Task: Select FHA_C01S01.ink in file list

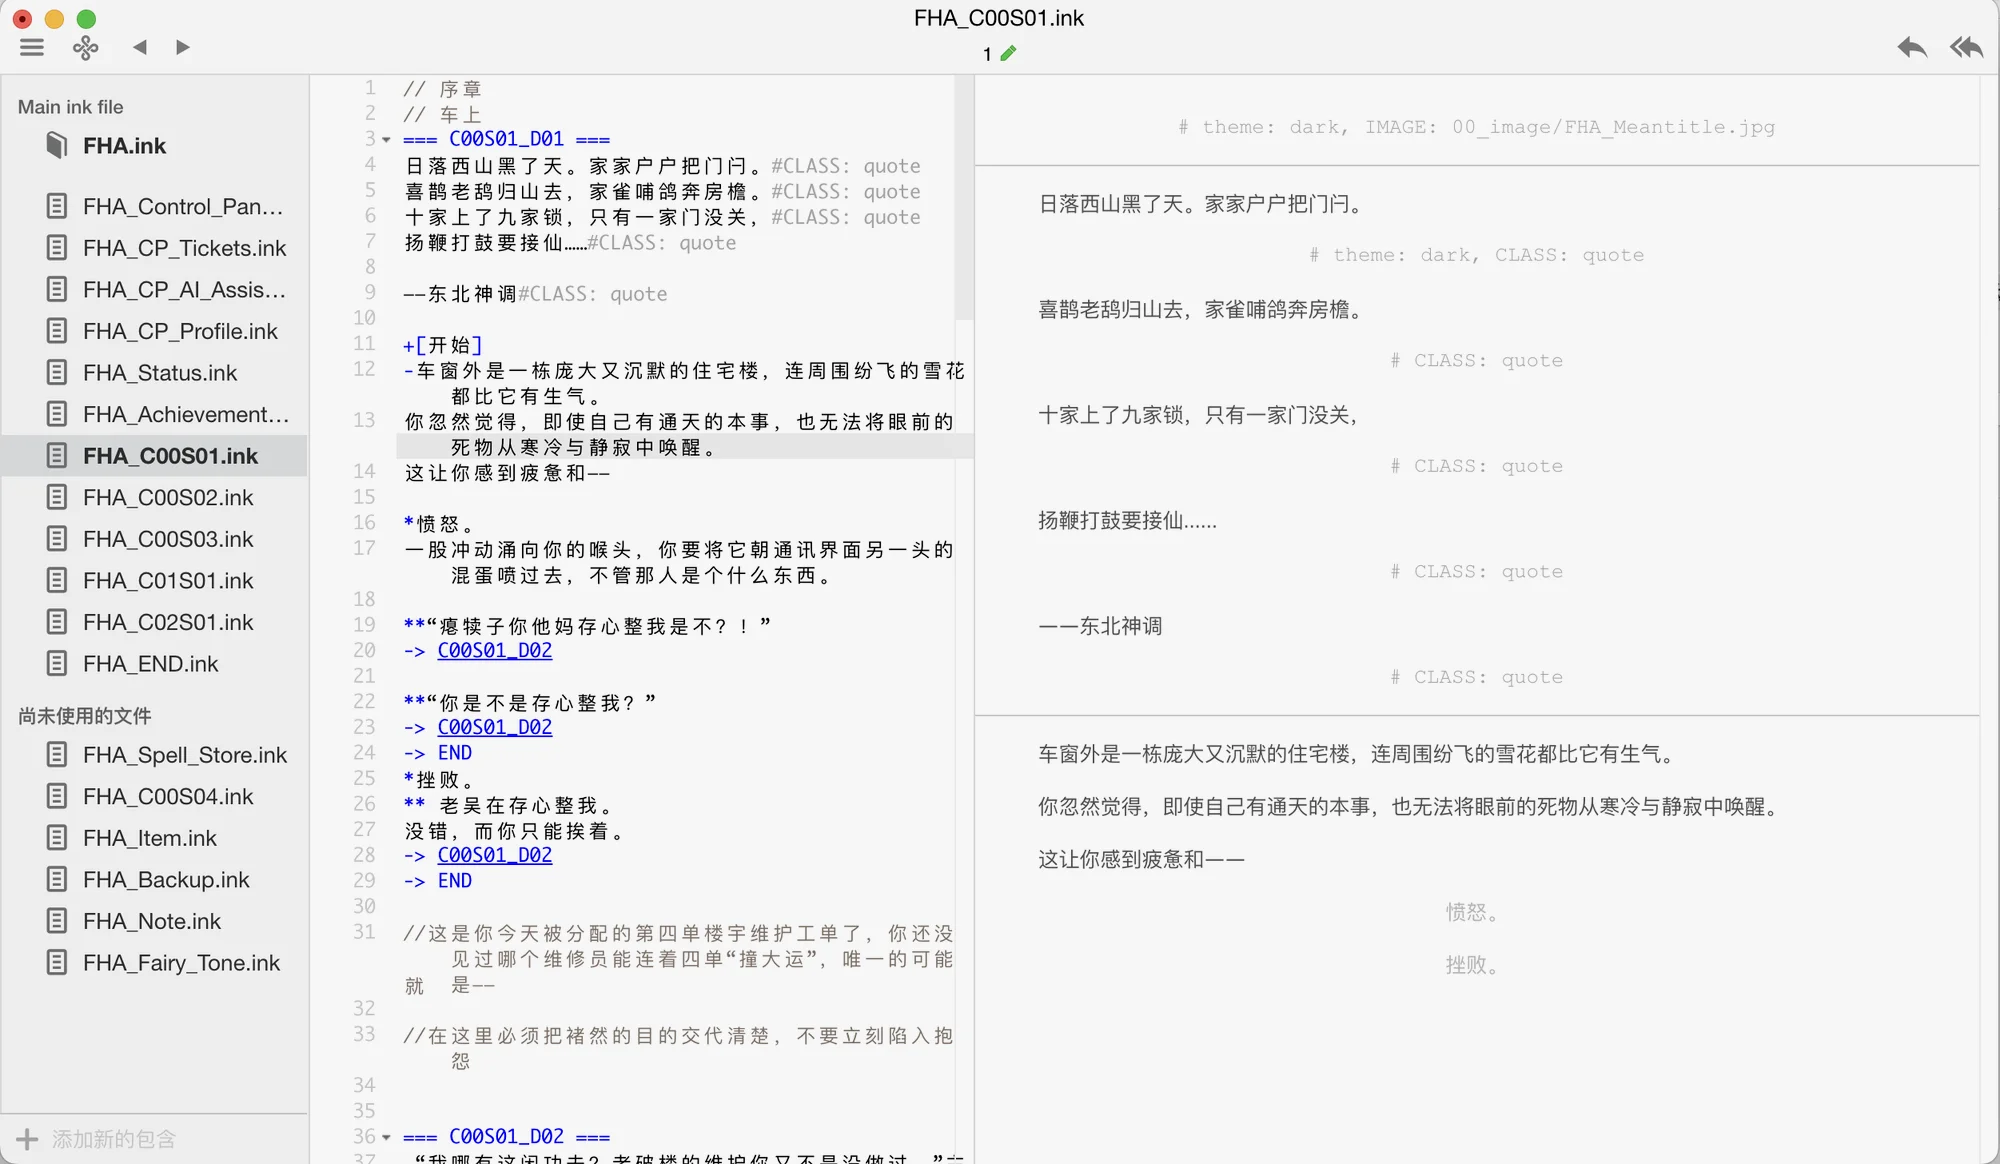Action: coord(168,581)
